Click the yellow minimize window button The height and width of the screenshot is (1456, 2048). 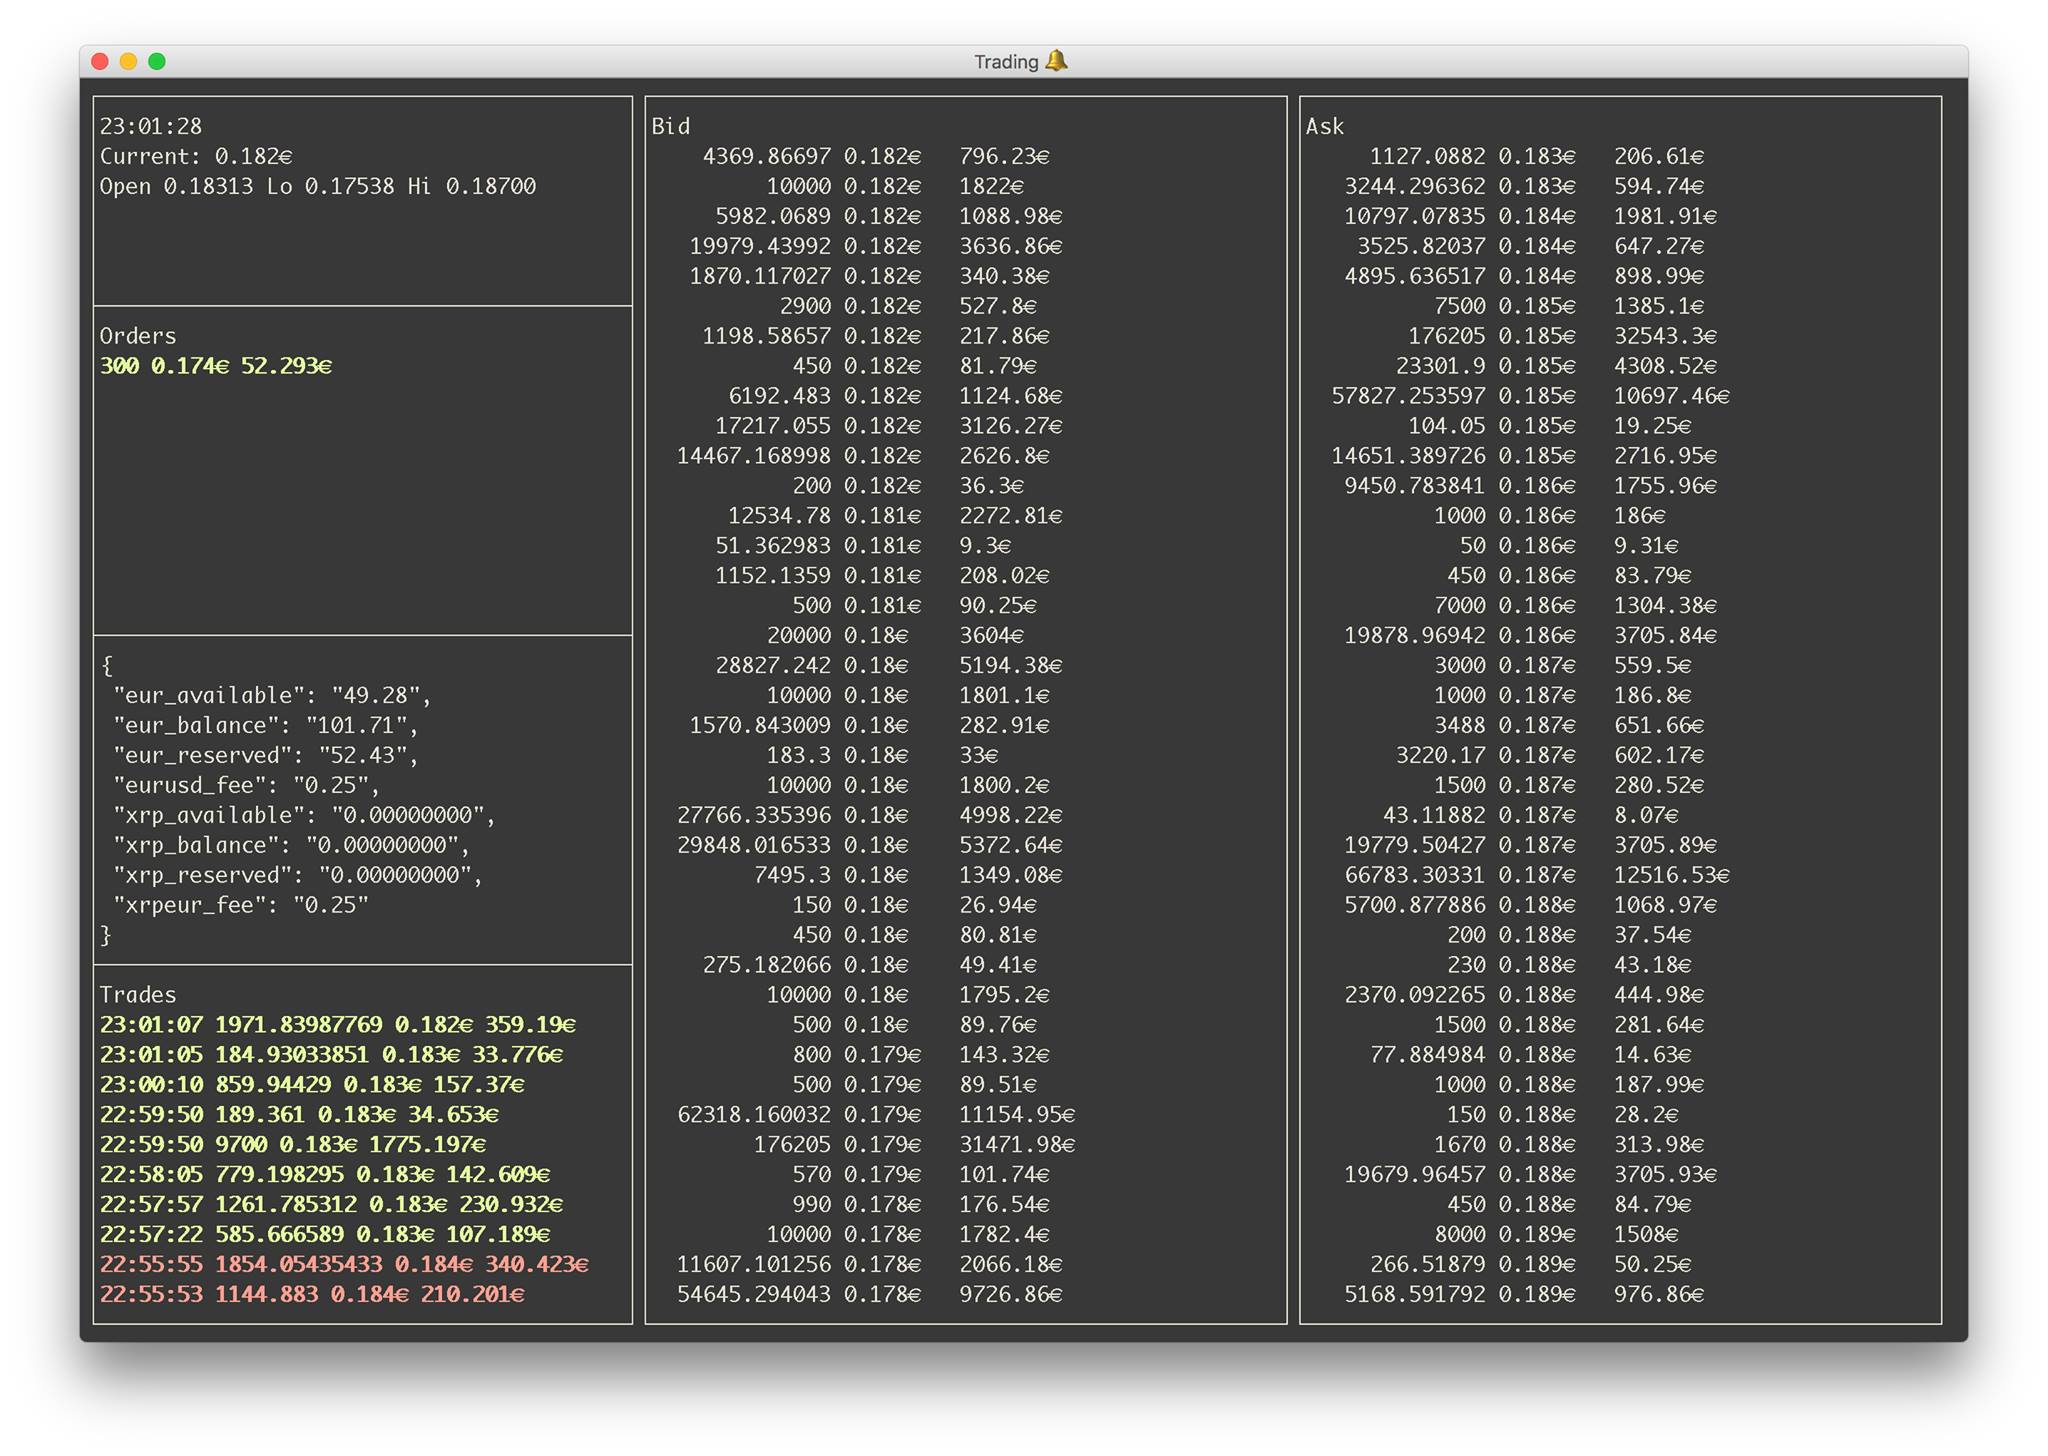[128, 61]
